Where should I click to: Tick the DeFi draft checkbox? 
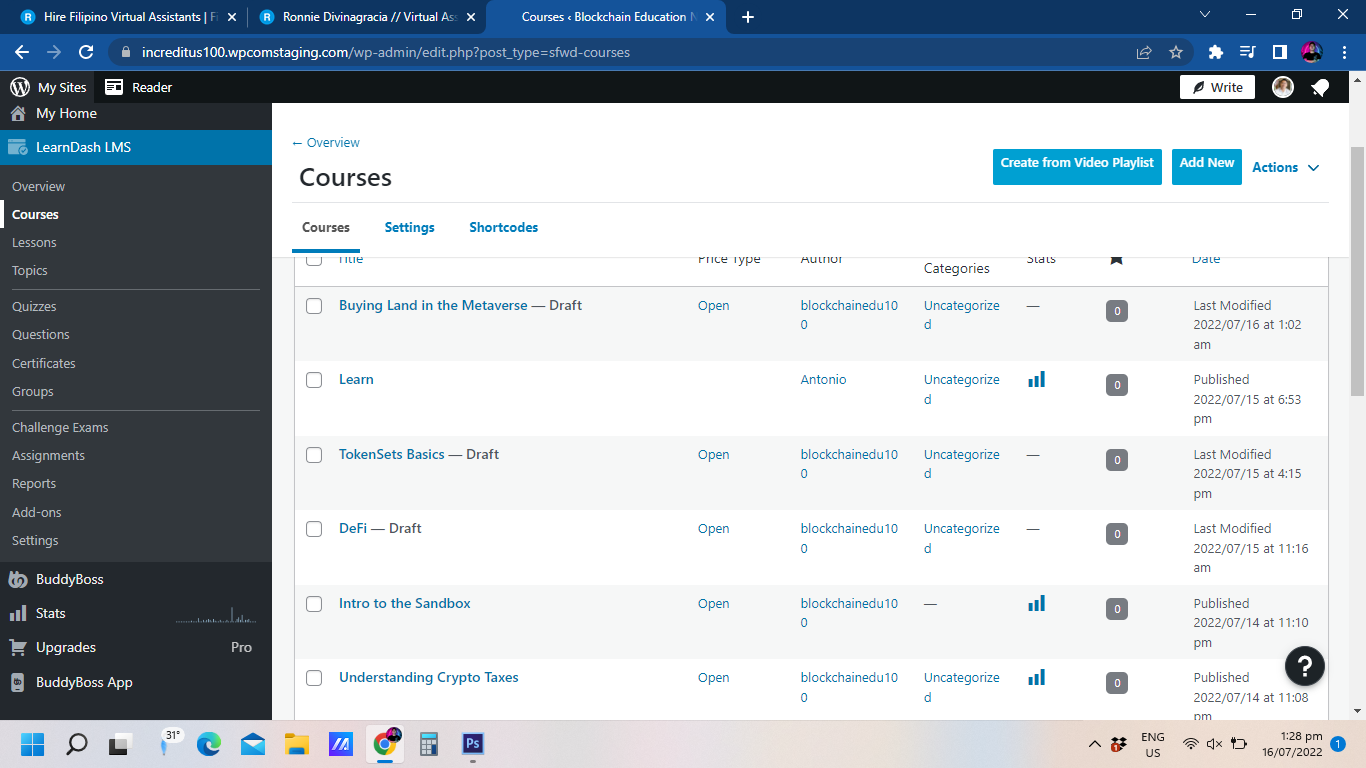314,529
